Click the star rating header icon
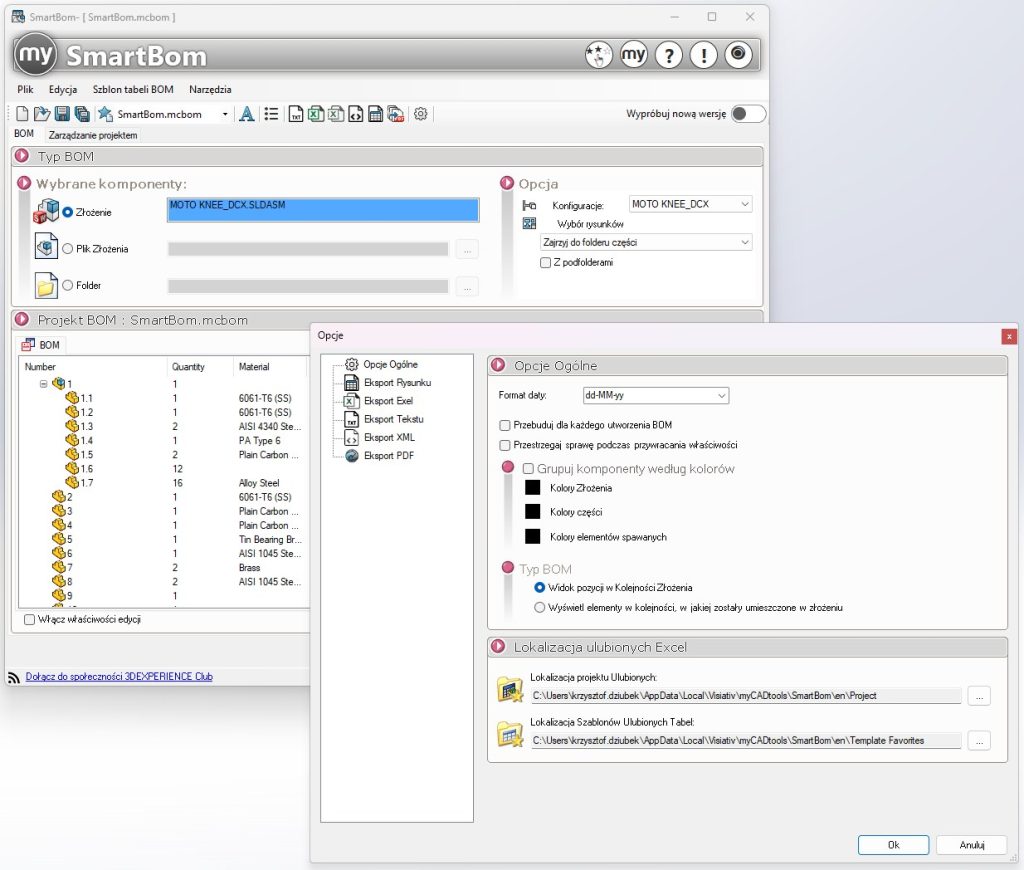Viewport: 1024px width, 870px height. coord(598,55)
